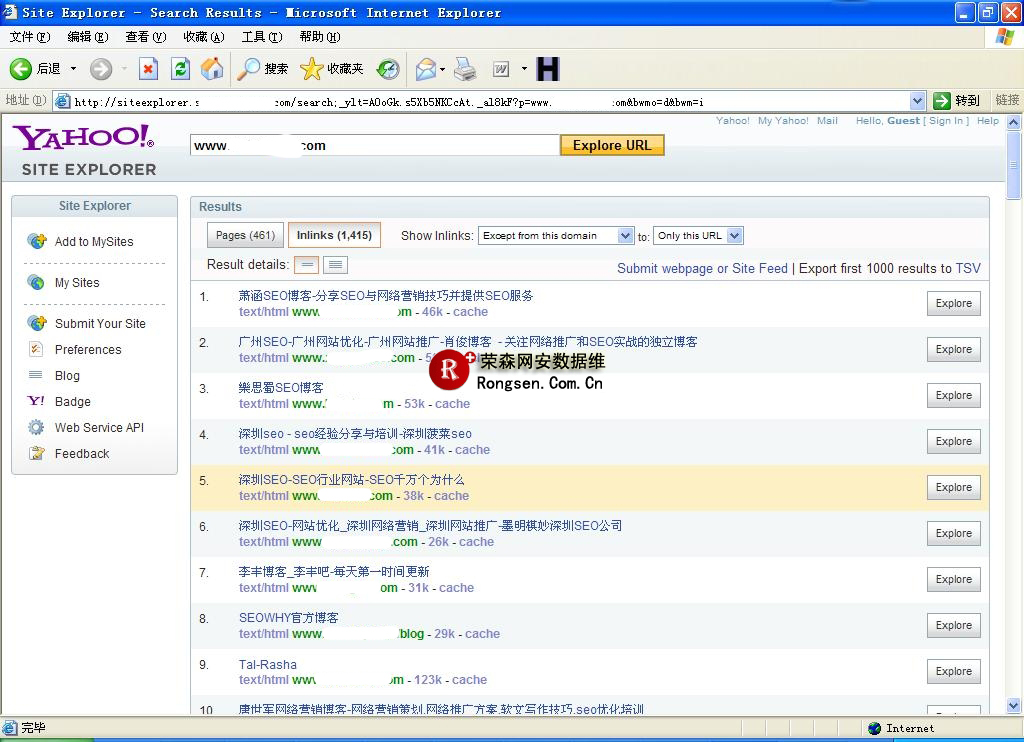Open the address bar URL dropdown arrow
This screenshot has height=742, width=1024.
tap(917, 101)
